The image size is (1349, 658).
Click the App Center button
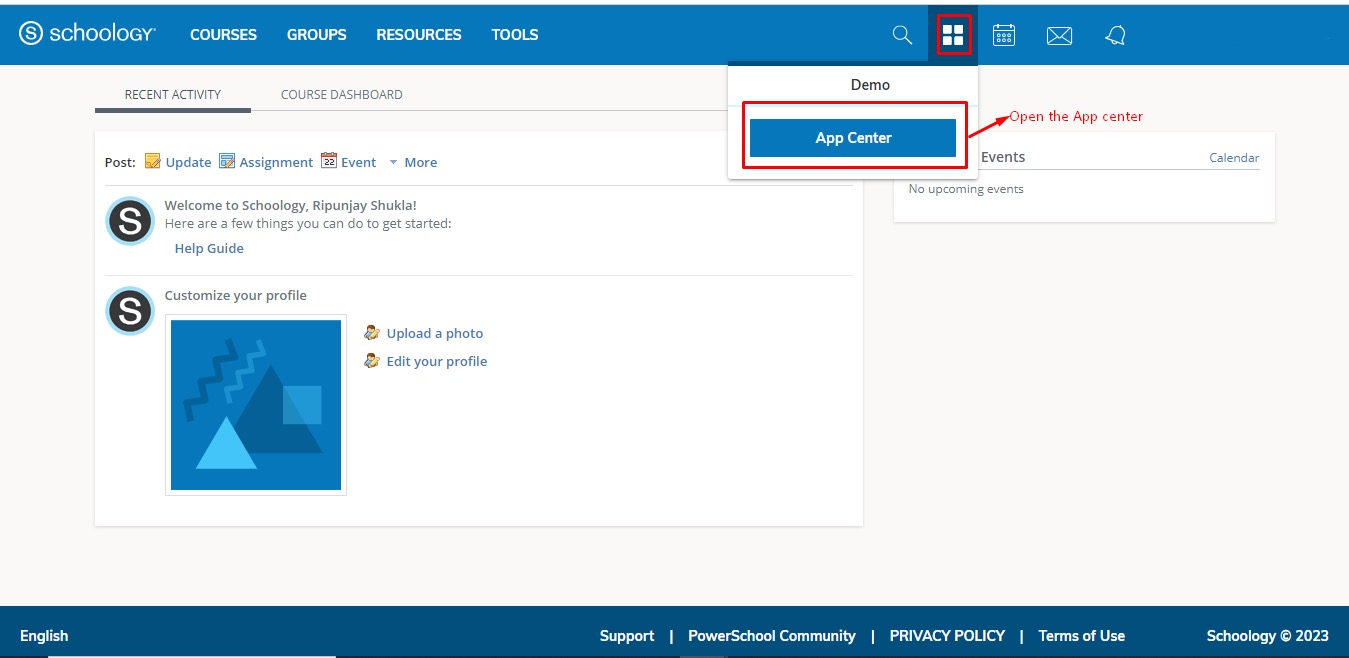853,138
